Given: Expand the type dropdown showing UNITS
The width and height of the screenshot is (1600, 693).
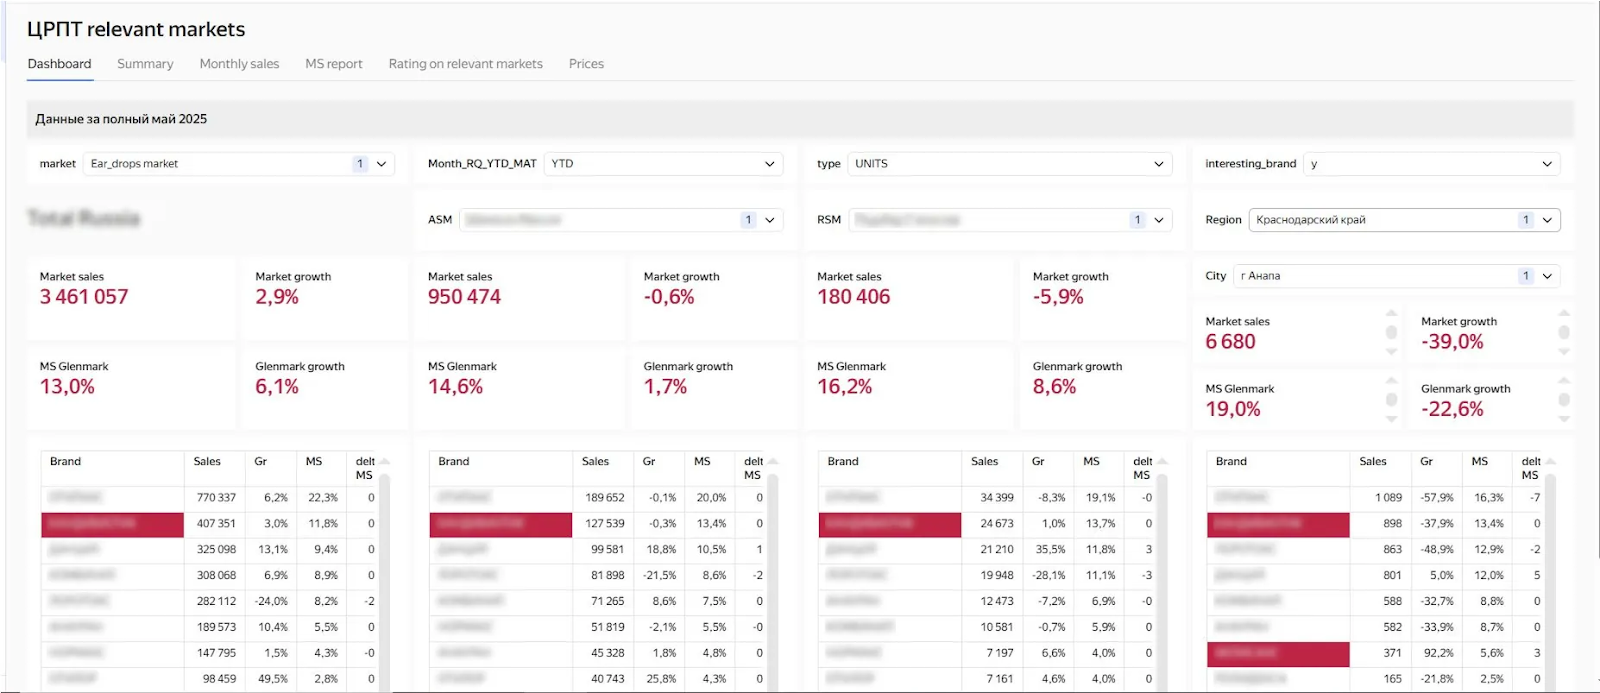Looking at the screenshot, I should tap(1009, 164).
